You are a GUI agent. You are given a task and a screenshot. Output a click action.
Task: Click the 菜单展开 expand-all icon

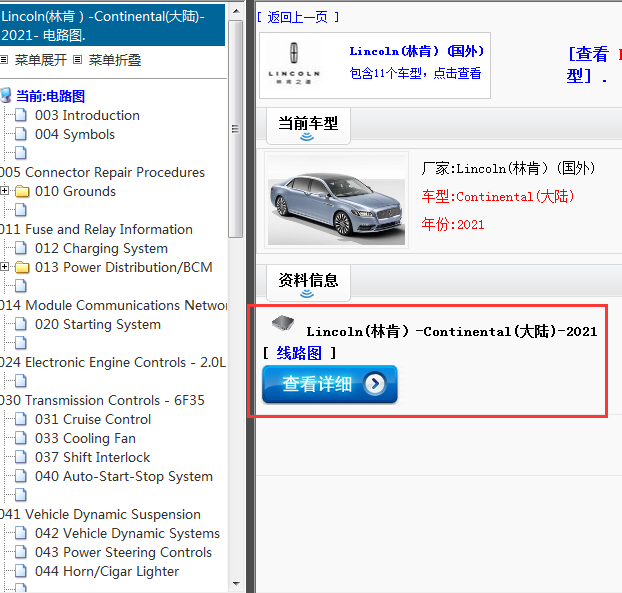point(4,60)
